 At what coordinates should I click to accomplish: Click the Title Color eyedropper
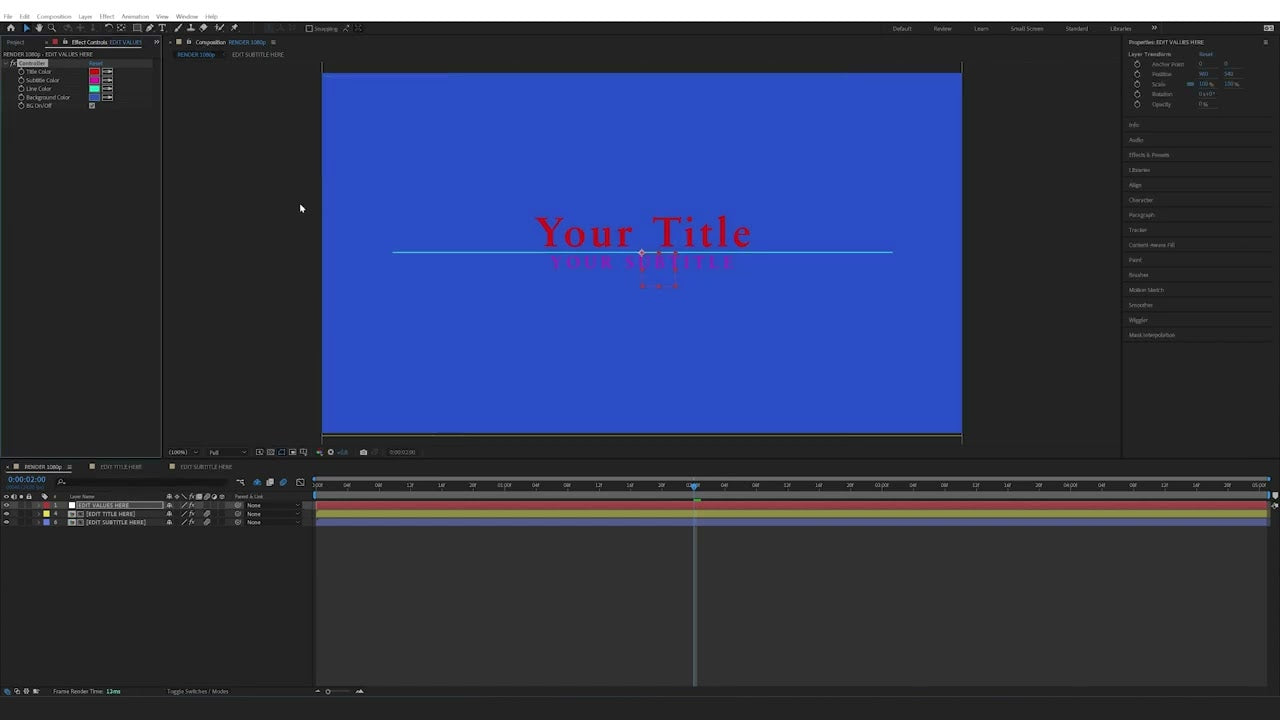[107, 72]
